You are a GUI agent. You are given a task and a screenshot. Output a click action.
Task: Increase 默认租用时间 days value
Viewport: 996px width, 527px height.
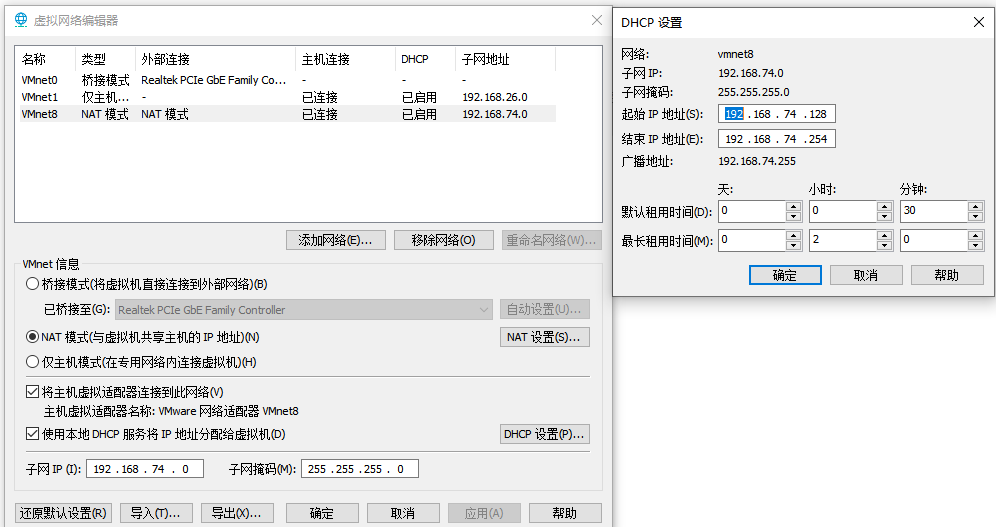(793, 206)
